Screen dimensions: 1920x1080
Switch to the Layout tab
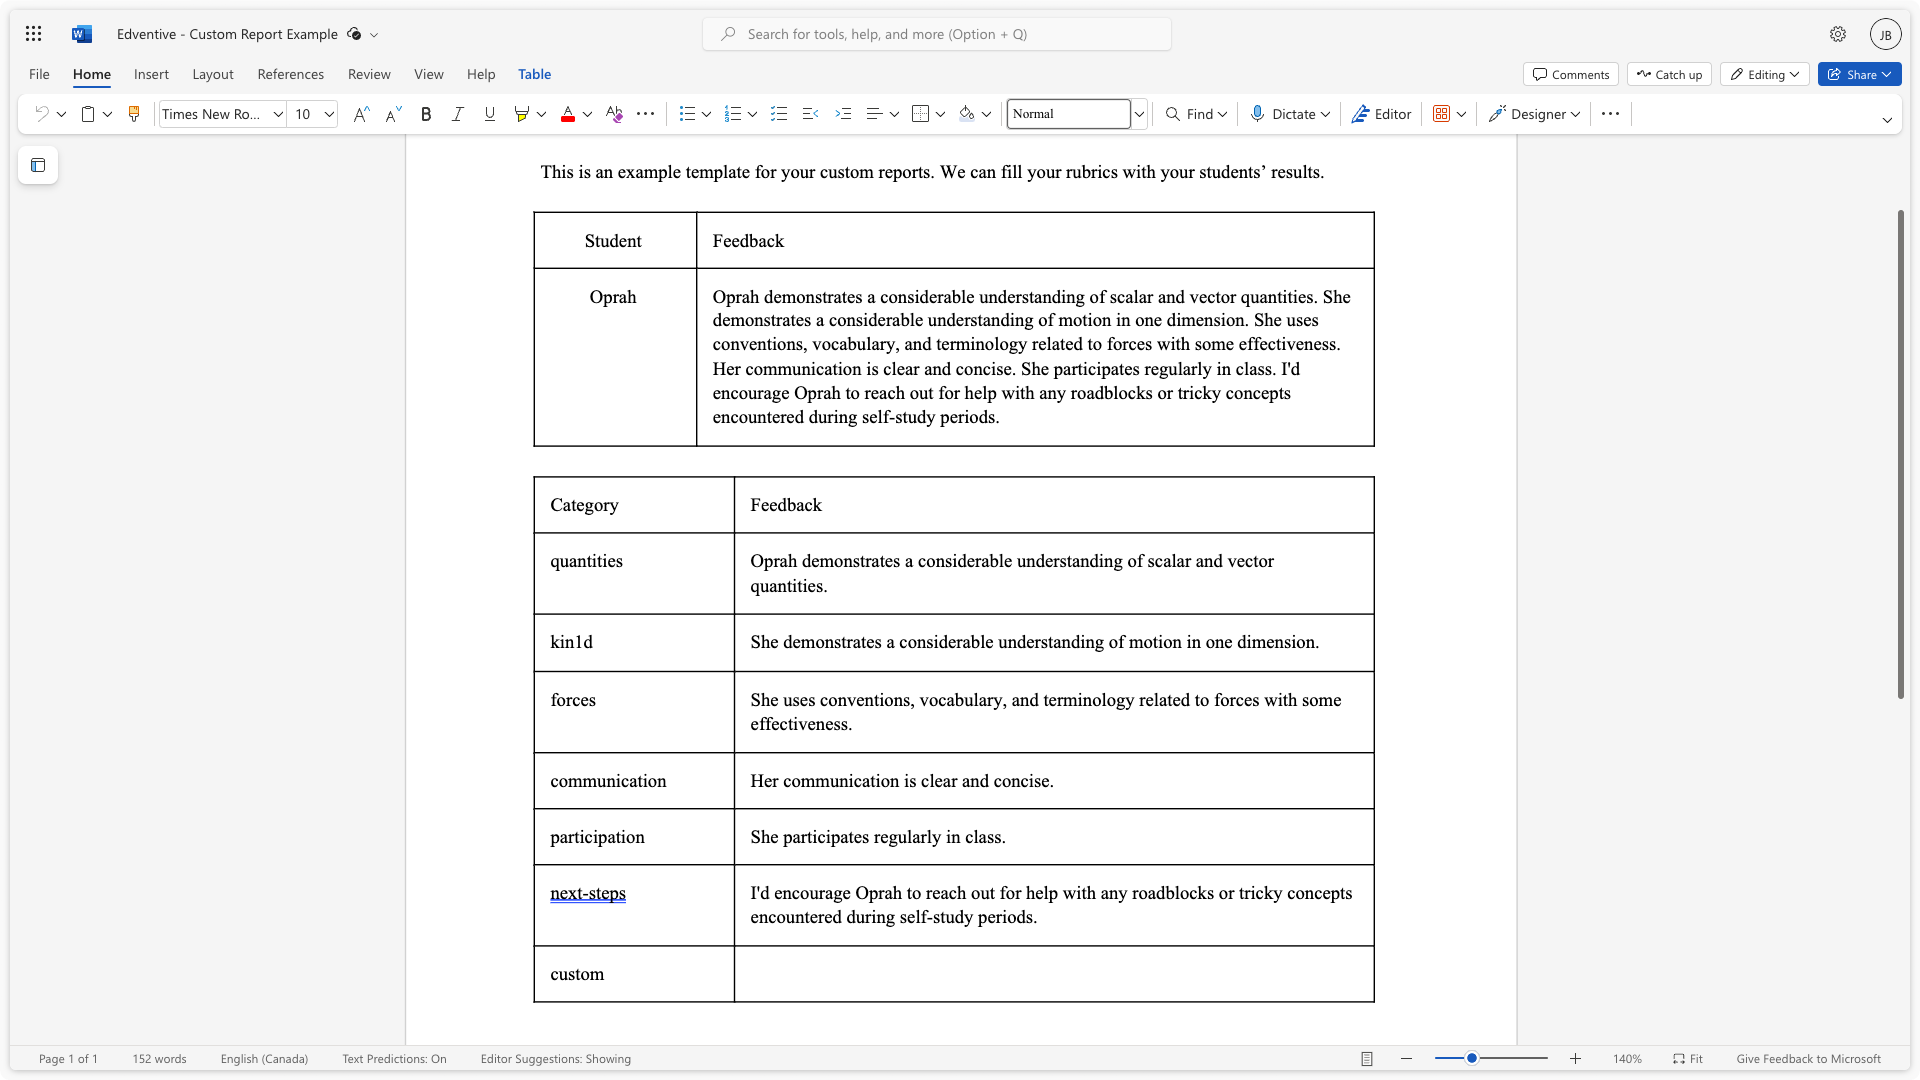(x=213, y=74)
